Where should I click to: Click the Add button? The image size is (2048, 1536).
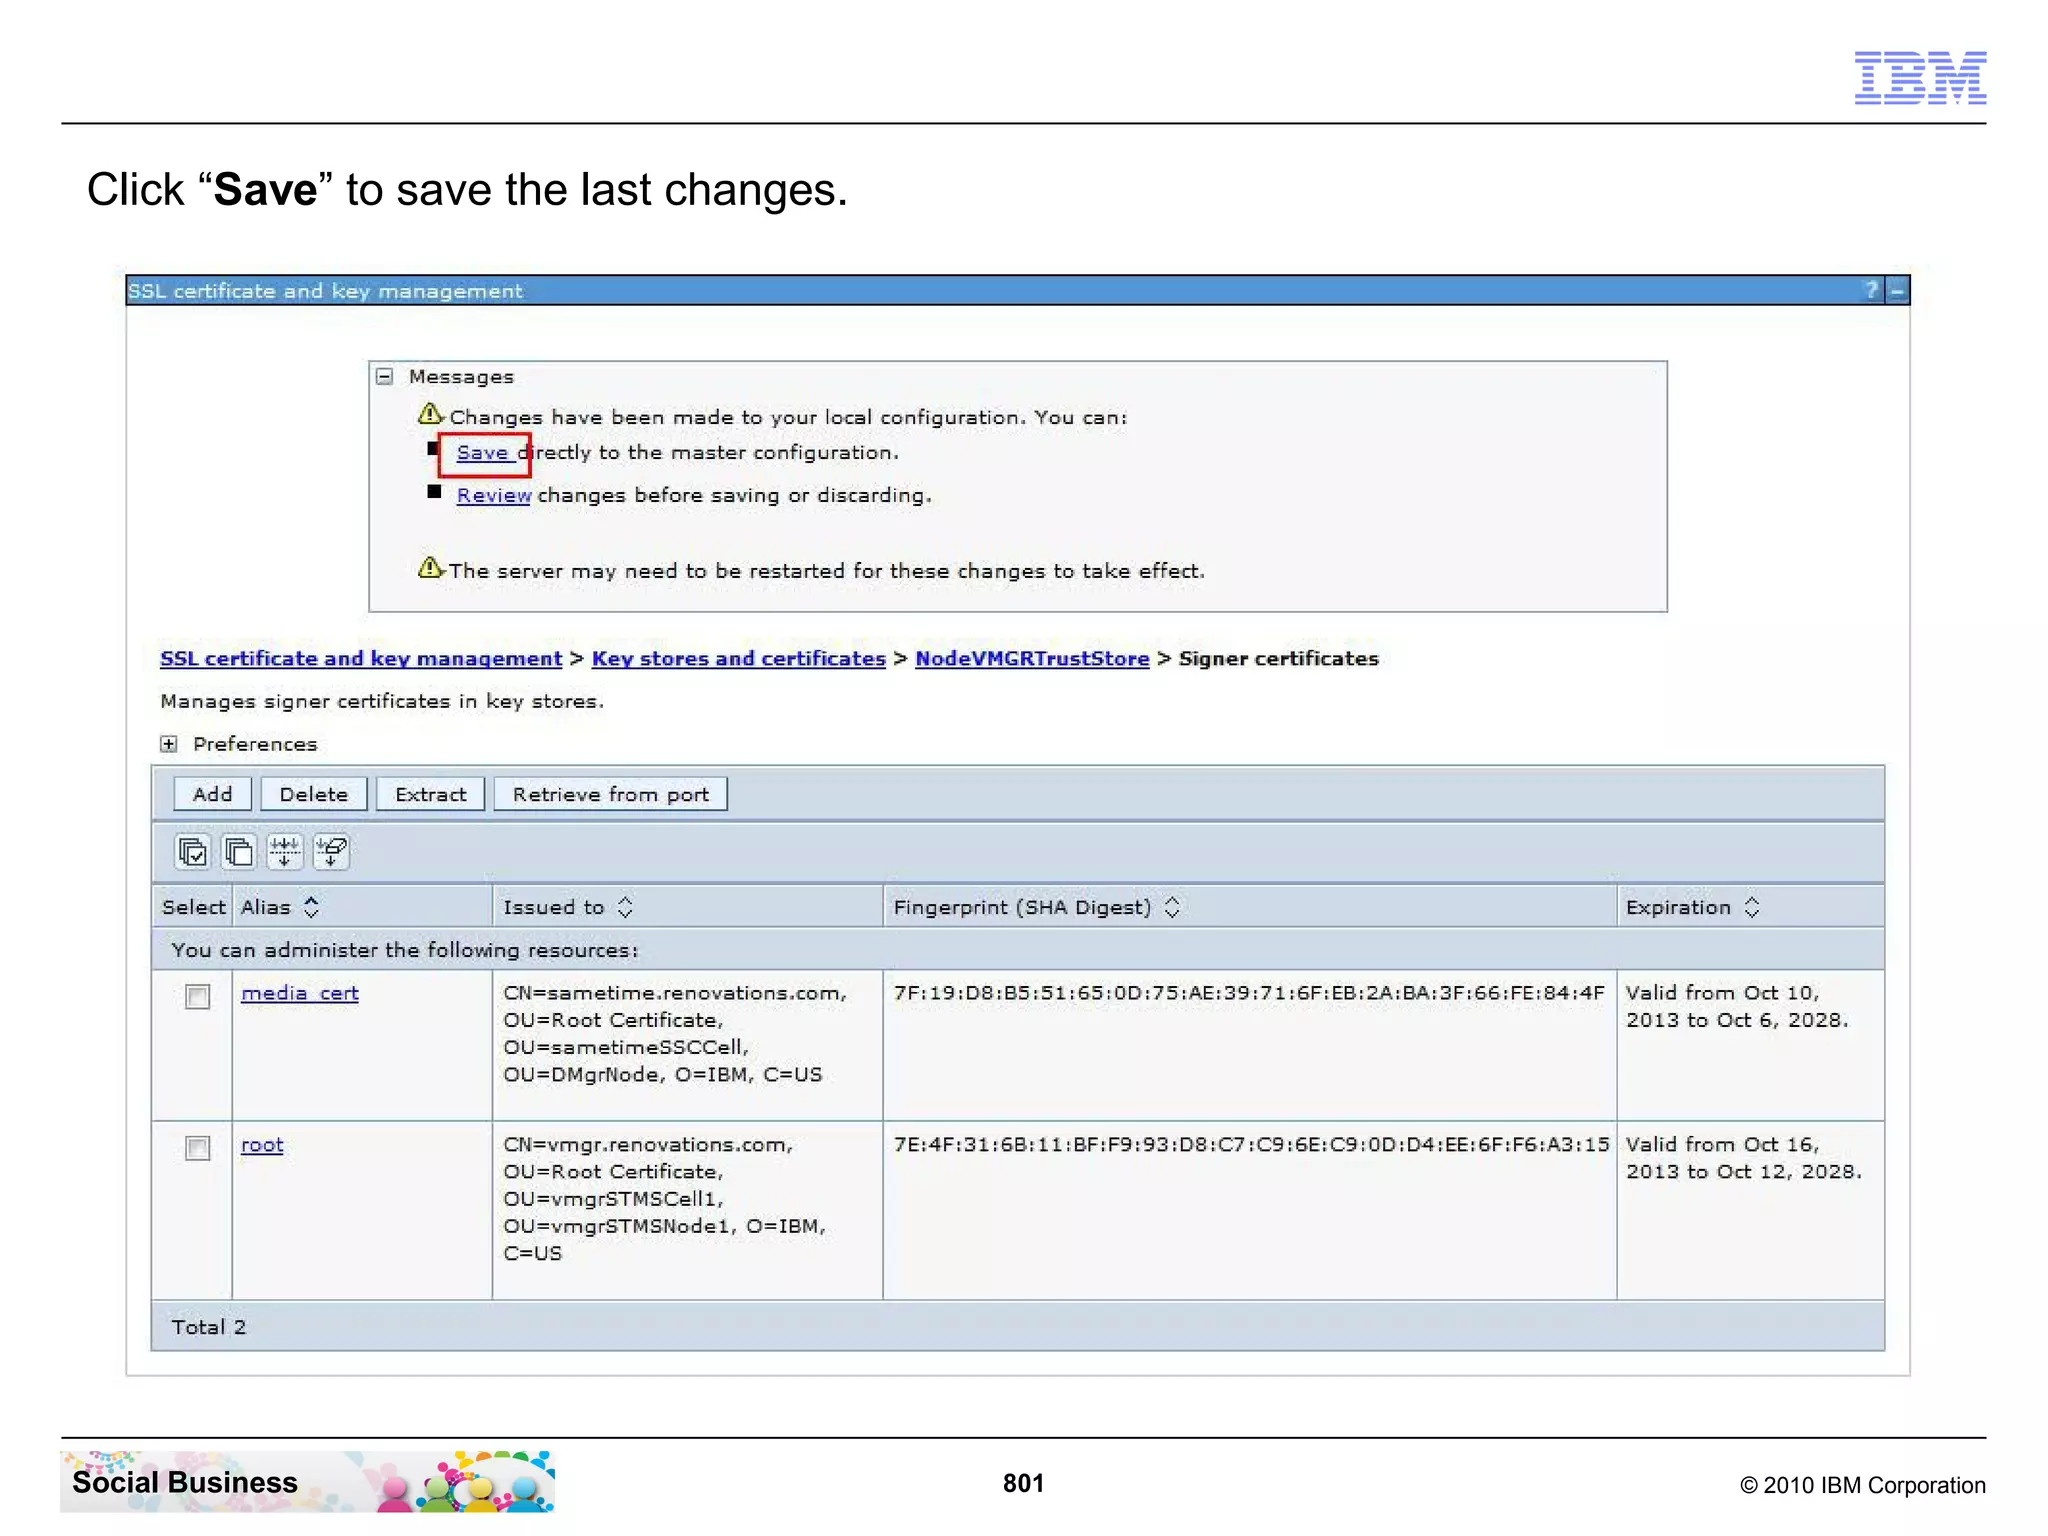(212, 794)
